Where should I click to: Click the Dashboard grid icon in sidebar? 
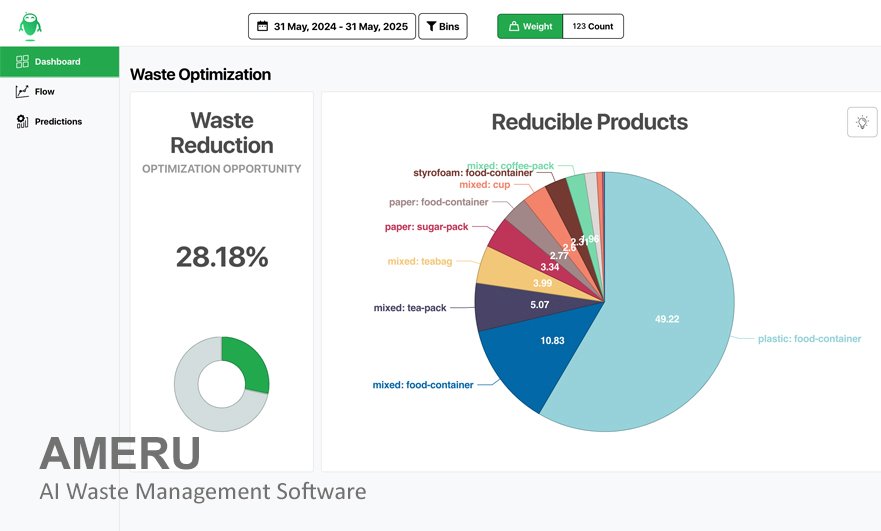click(22, 62)
